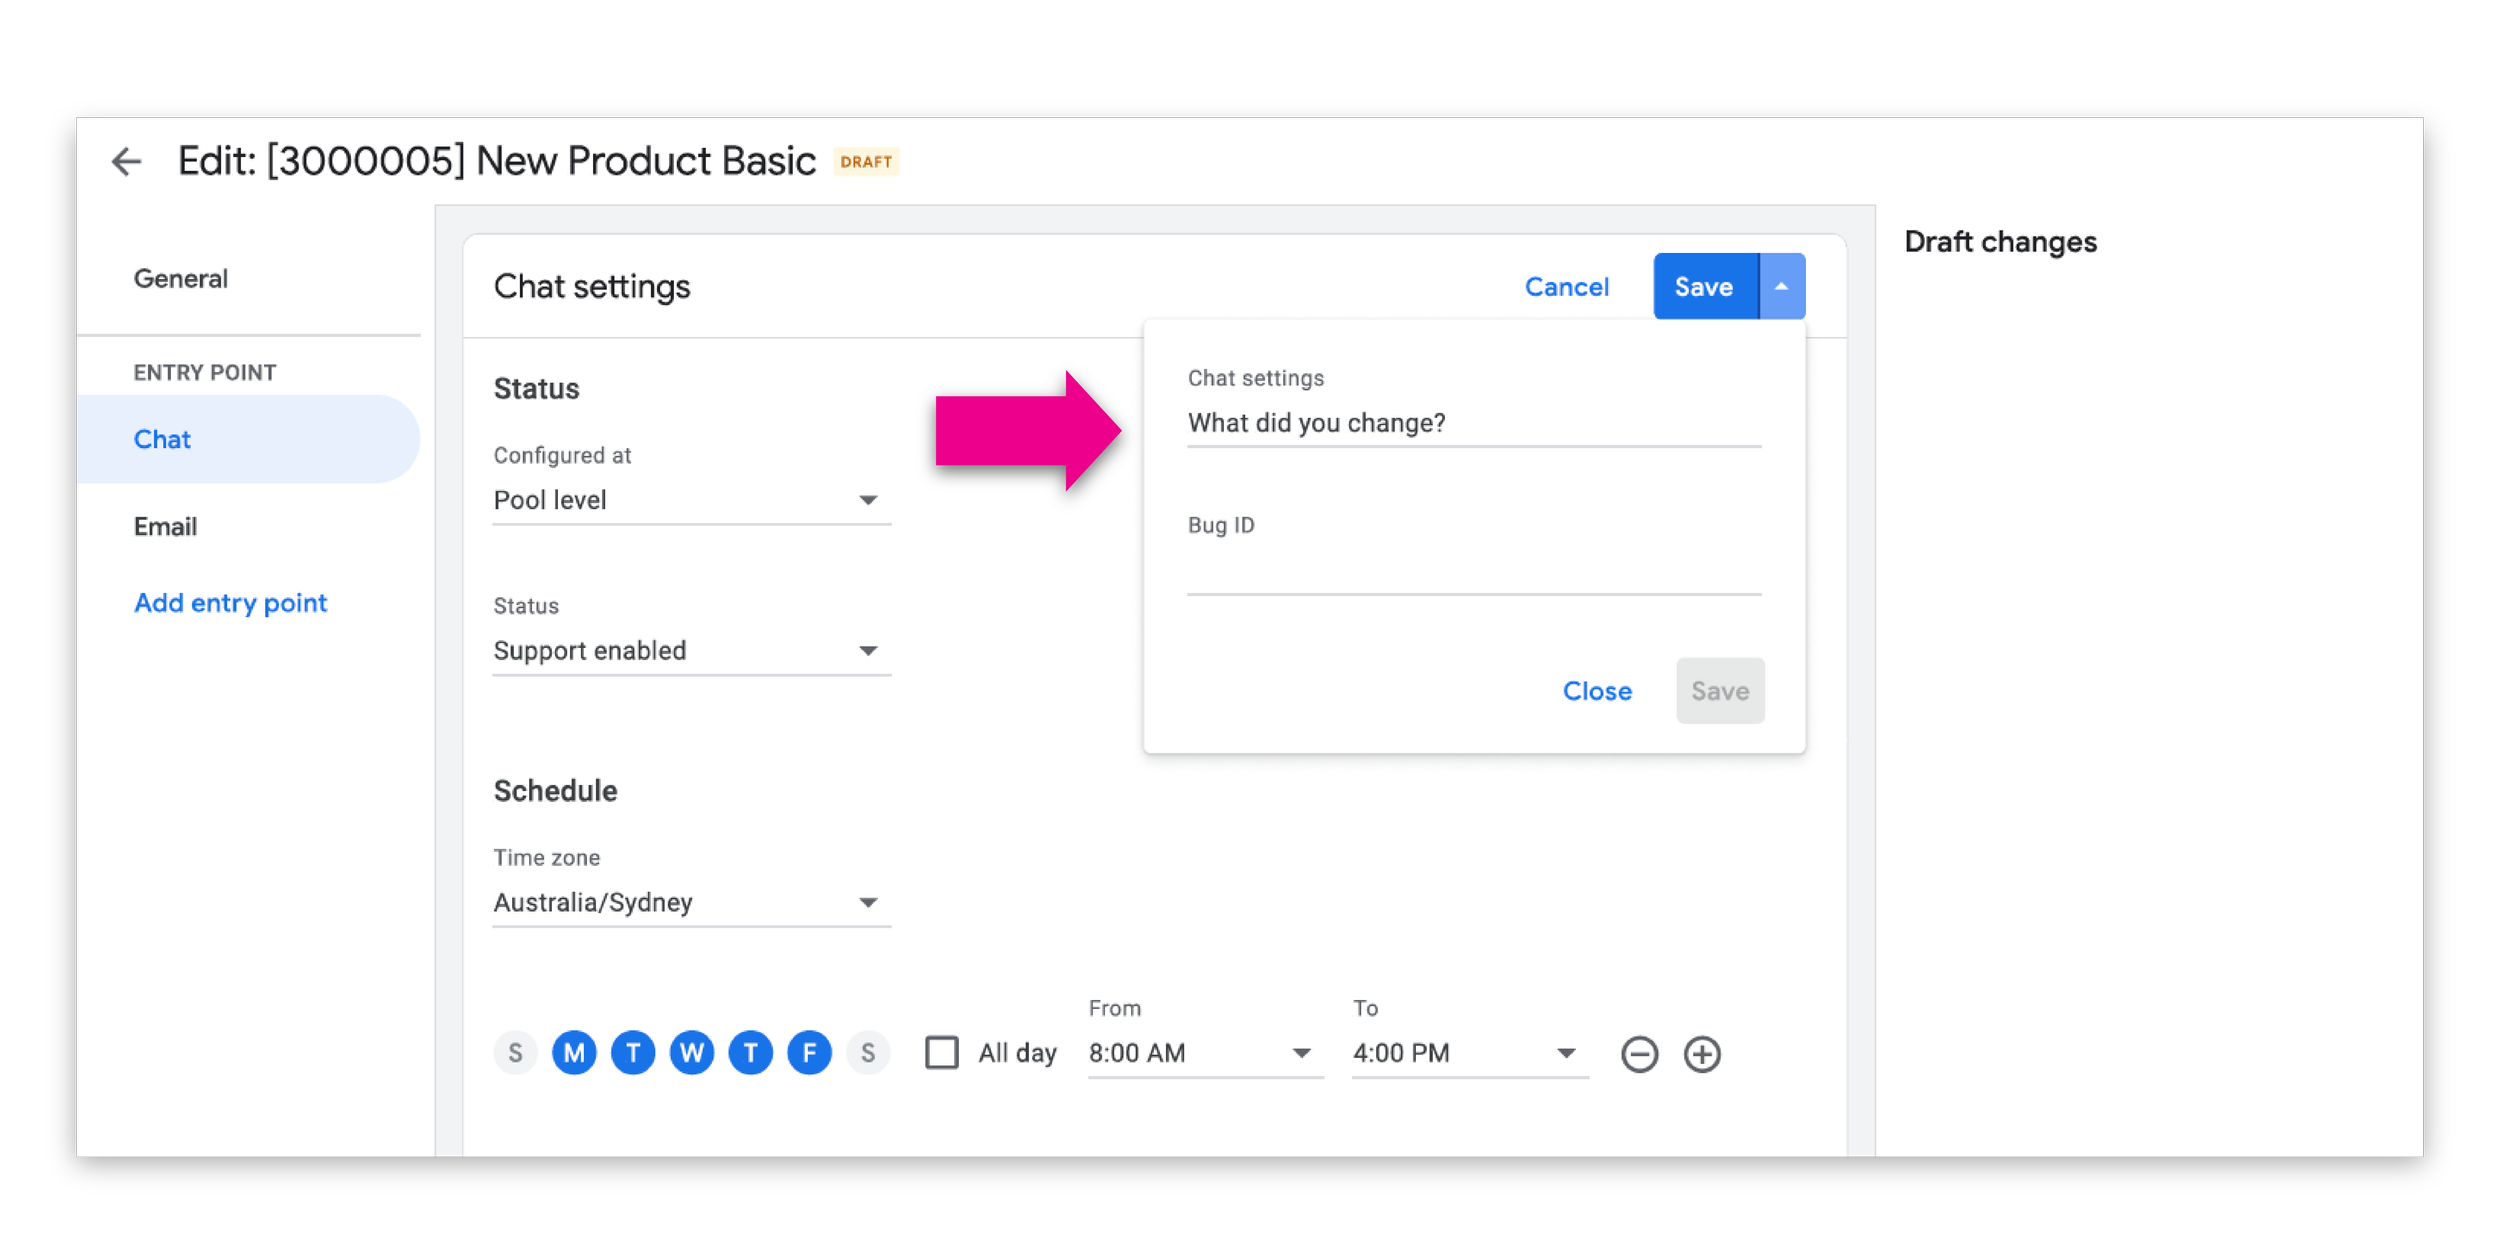Screen dimensions: 2500x1244
Task: Select the Email entry point
Action: (166, 527)
